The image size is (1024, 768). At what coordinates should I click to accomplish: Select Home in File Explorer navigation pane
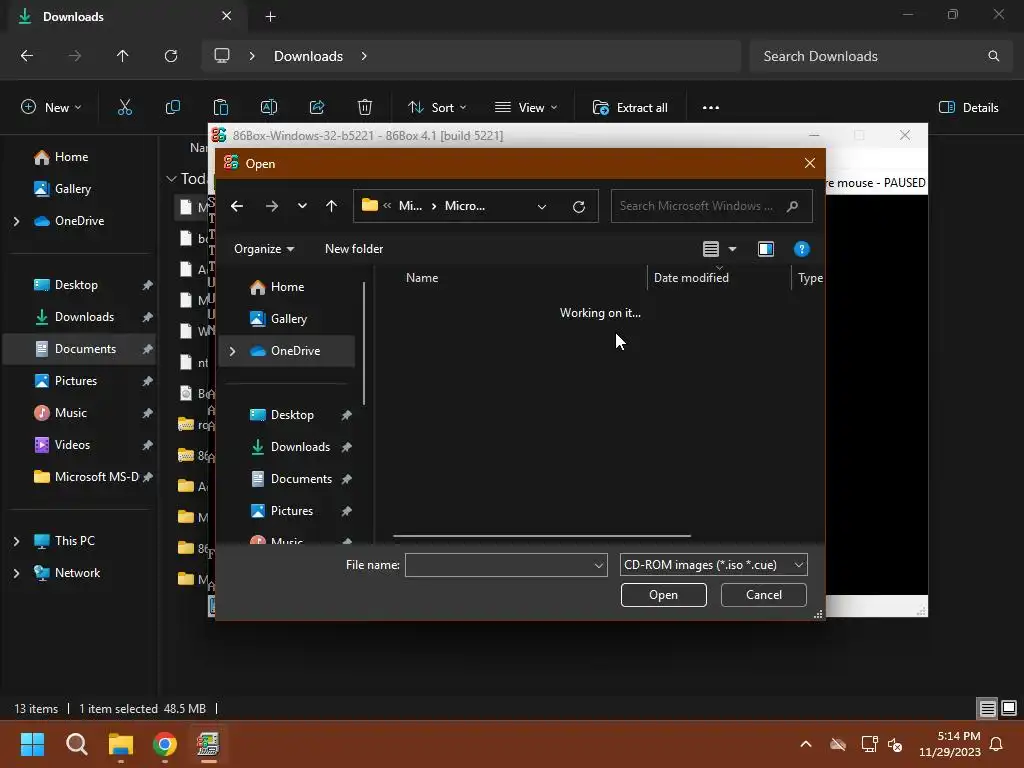(61, 157)
